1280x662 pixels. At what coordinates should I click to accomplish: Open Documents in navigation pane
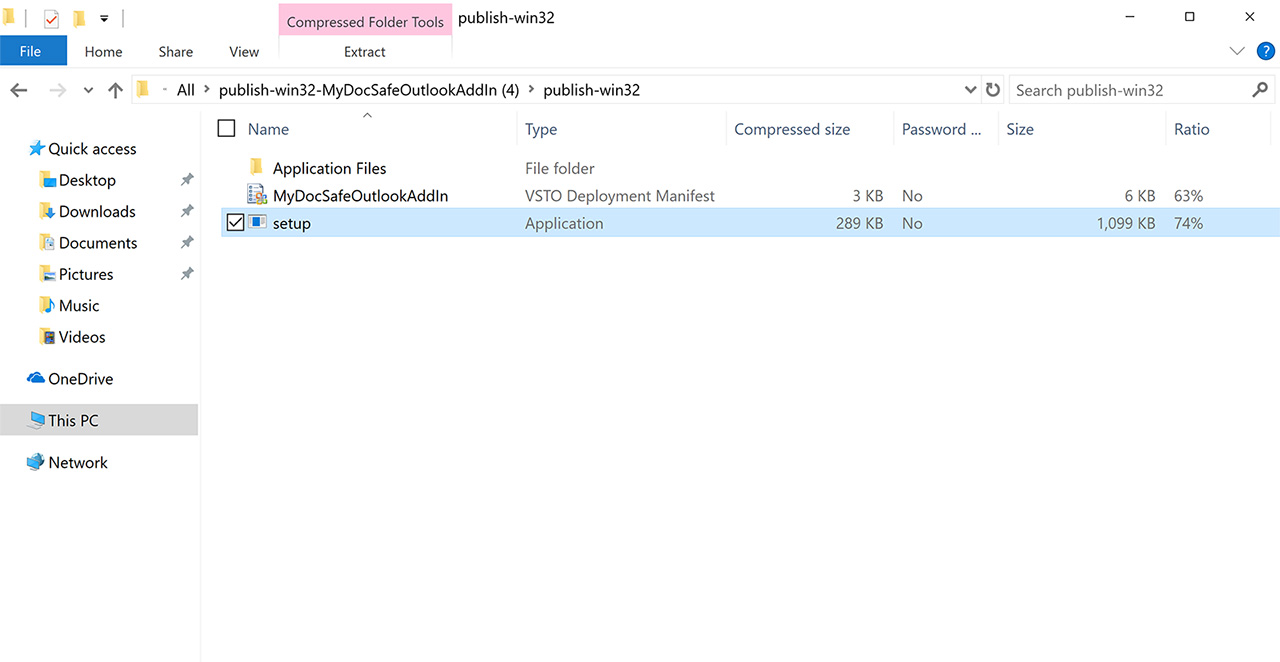pos(98,243)
